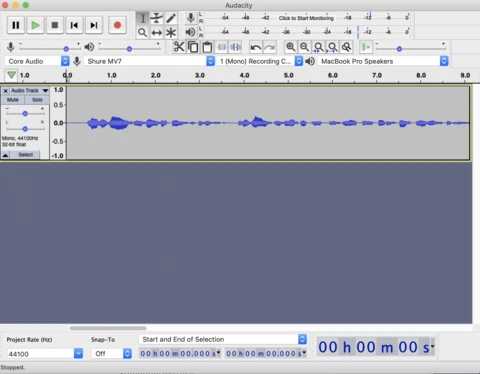Zoom in on the waveform
Screen dimensions: 480x374
[290, 47]
